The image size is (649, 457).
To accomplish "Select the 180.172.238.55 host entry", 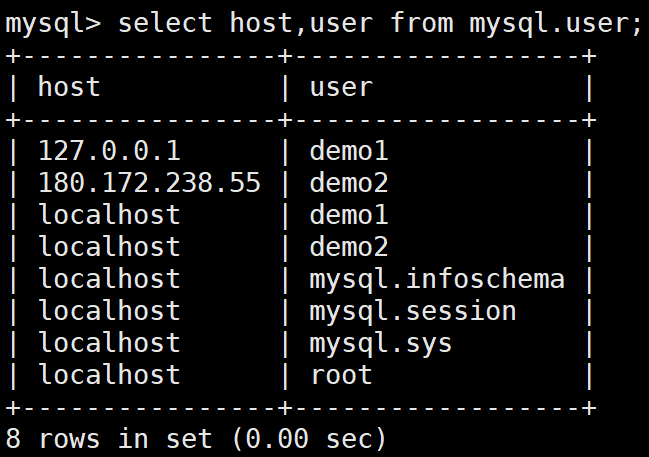I will pos(148,183).
